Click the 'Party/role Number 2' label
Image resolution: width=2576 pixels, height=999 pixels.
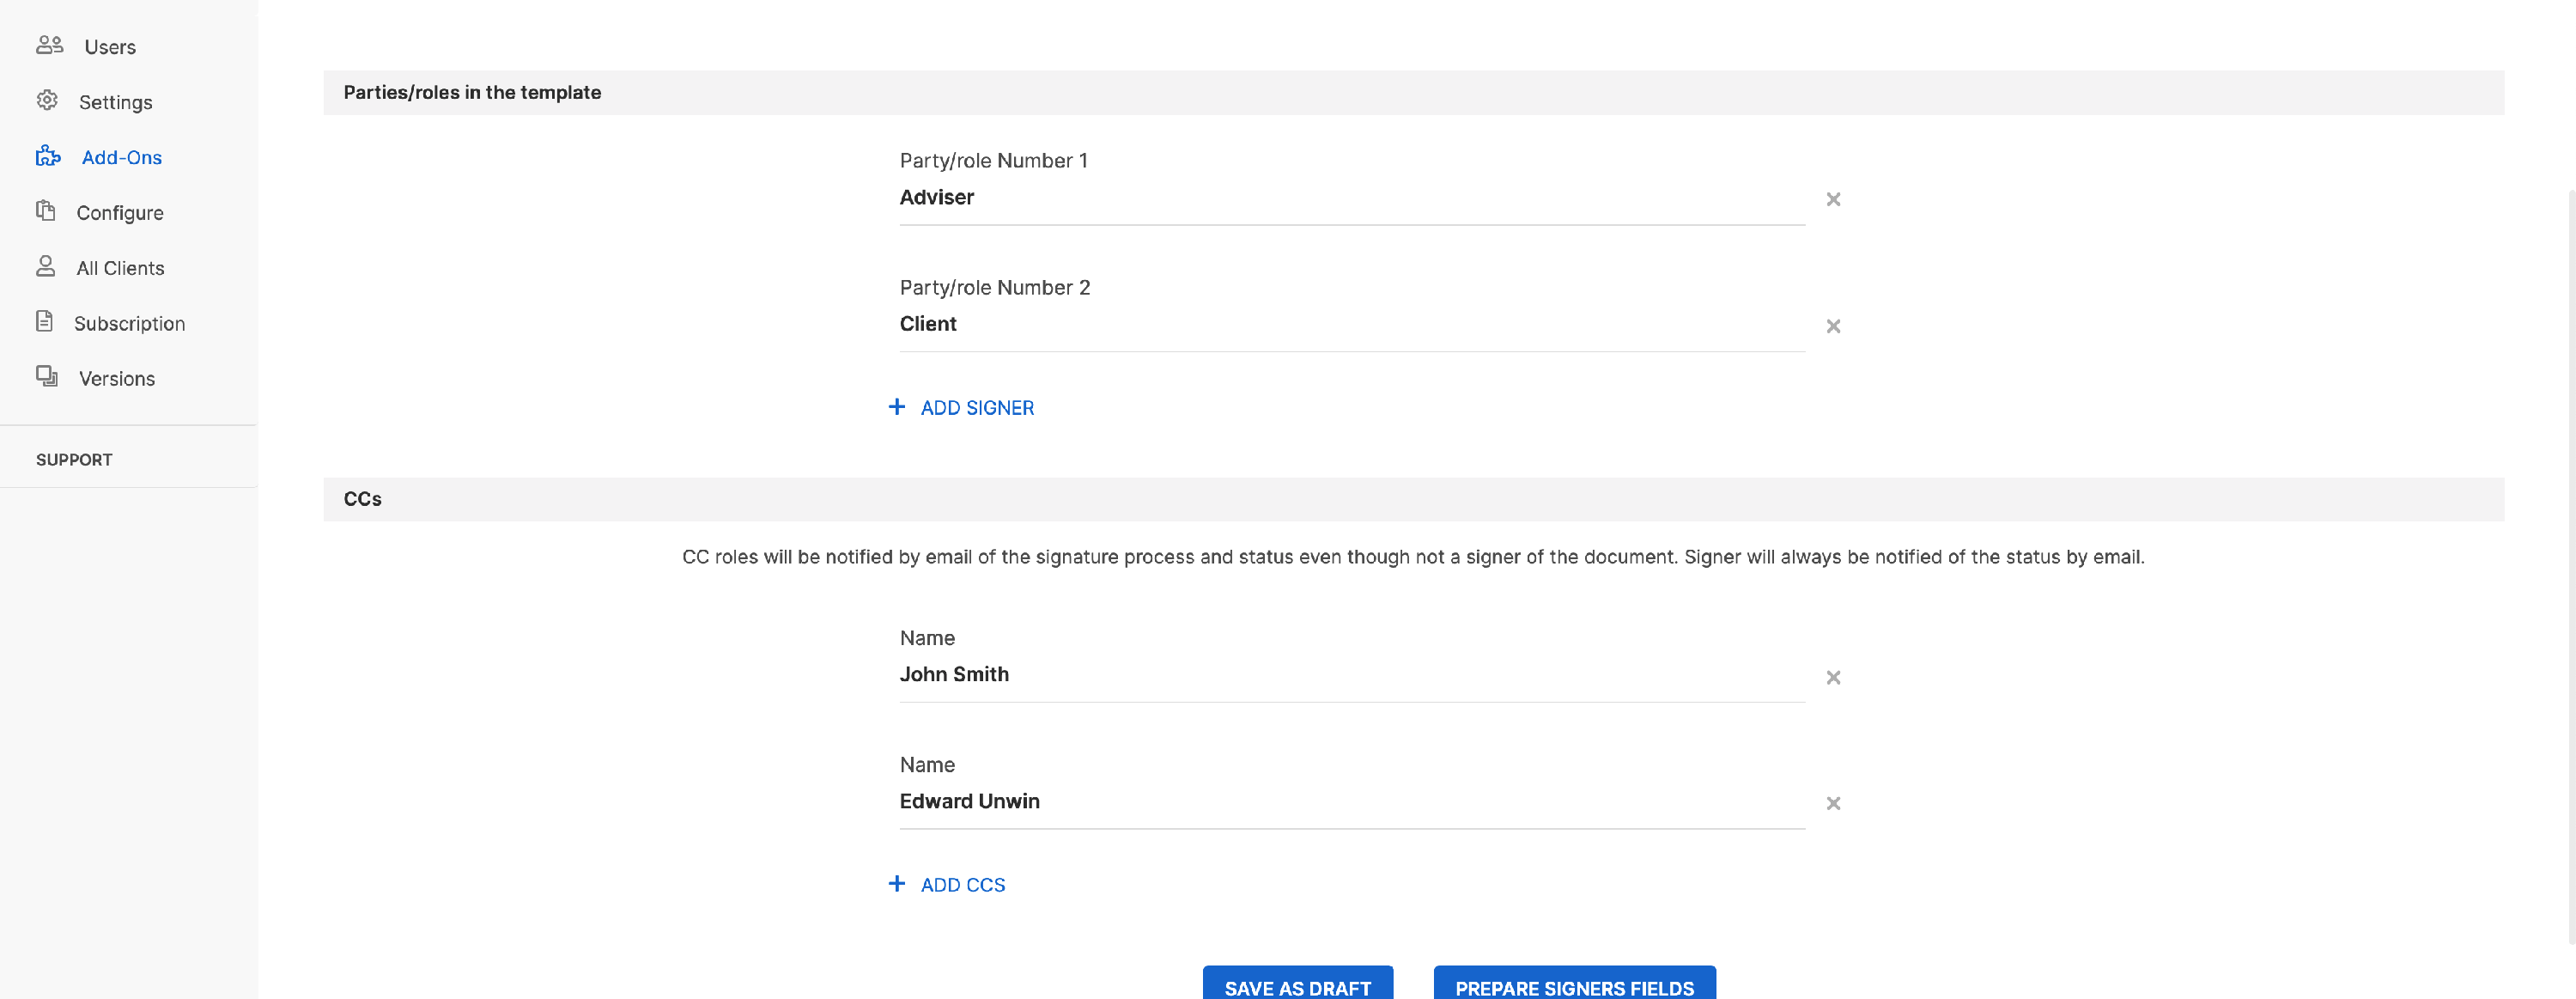pyautogui.click(x=995, y=288)
